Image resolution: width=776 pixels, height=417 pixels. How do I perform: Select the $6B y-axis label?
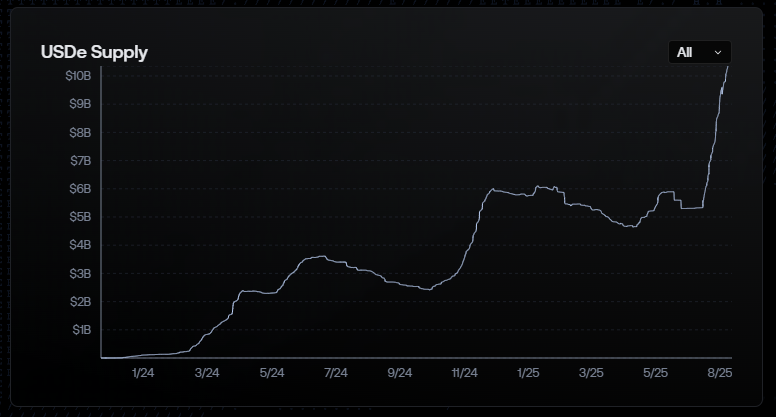pos(79,188)
